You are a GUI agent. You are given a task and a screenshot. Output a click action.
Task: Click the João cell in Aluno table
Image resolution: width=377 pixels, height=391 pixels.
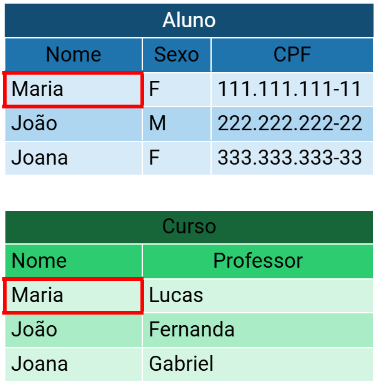pos(74,124)
